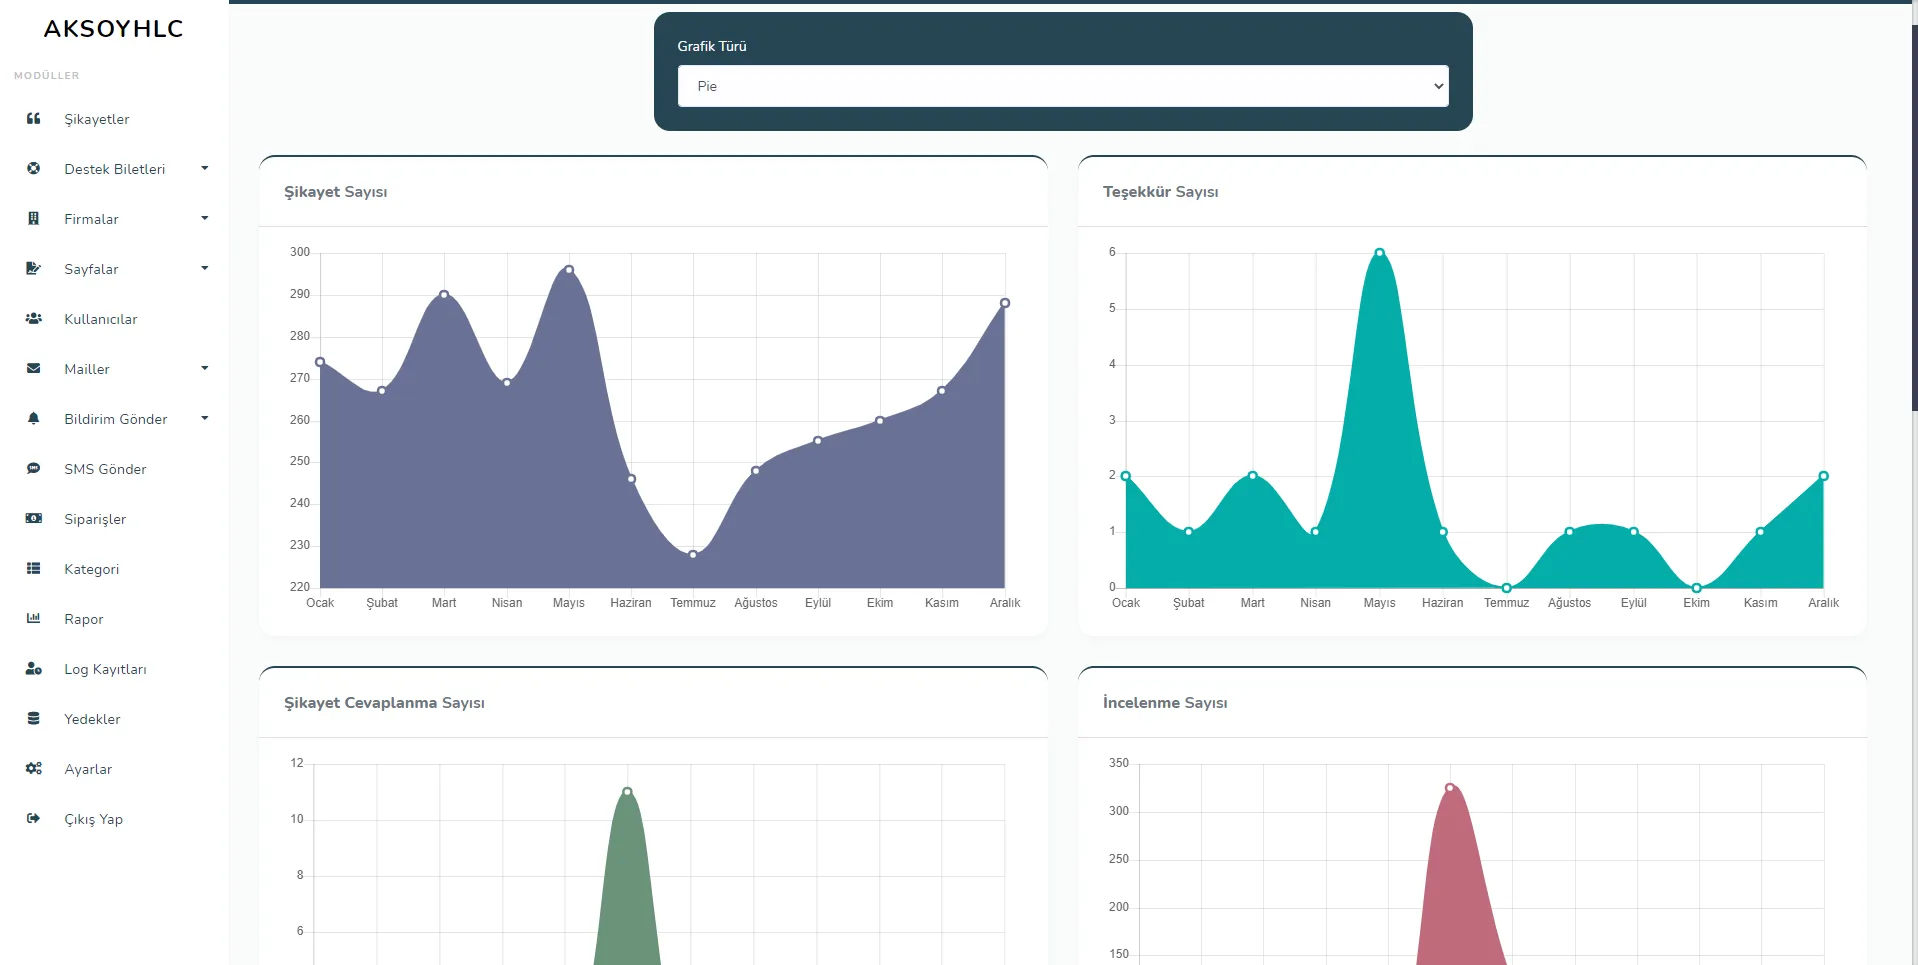1918x965 pixels.
Task: Click the Destek Biletleri lifebuoy icon
Action: pyautogui.click(x=34, y=169)
